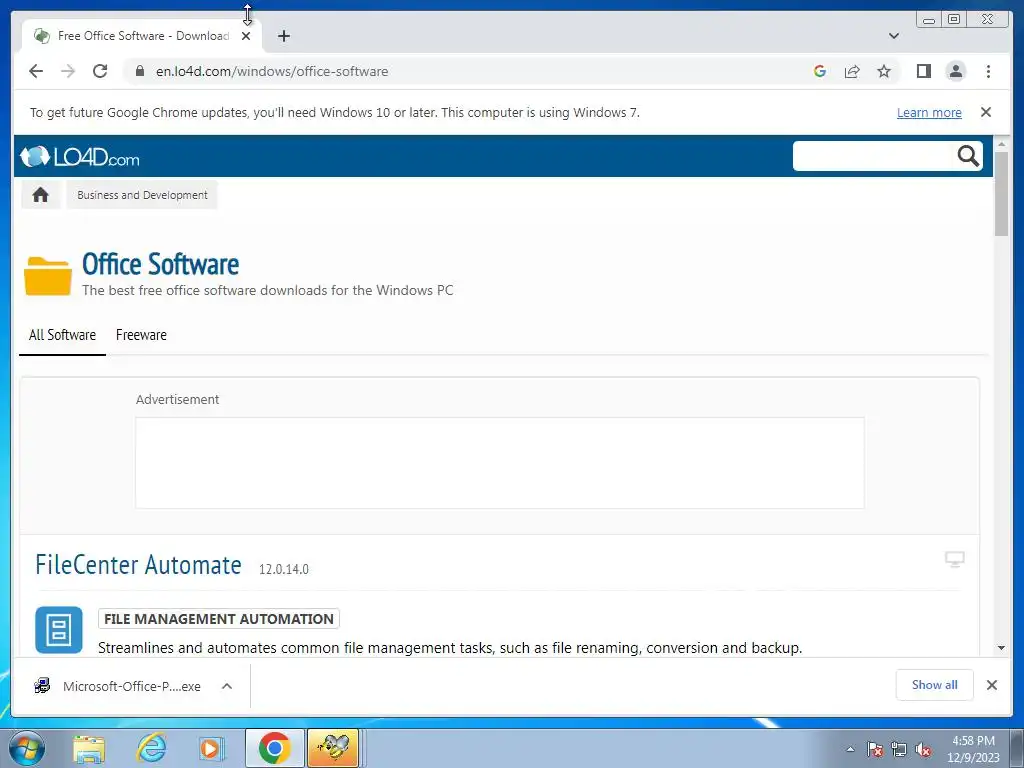Open the Chrome profile avatar menu
This screenshot has width=1024, height=768.
click(955, 71)
